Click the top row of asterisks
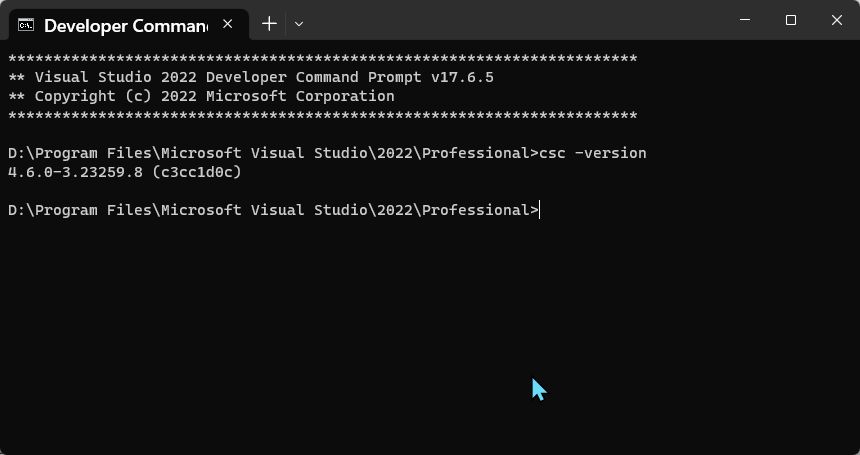 (x=322, y=58)
